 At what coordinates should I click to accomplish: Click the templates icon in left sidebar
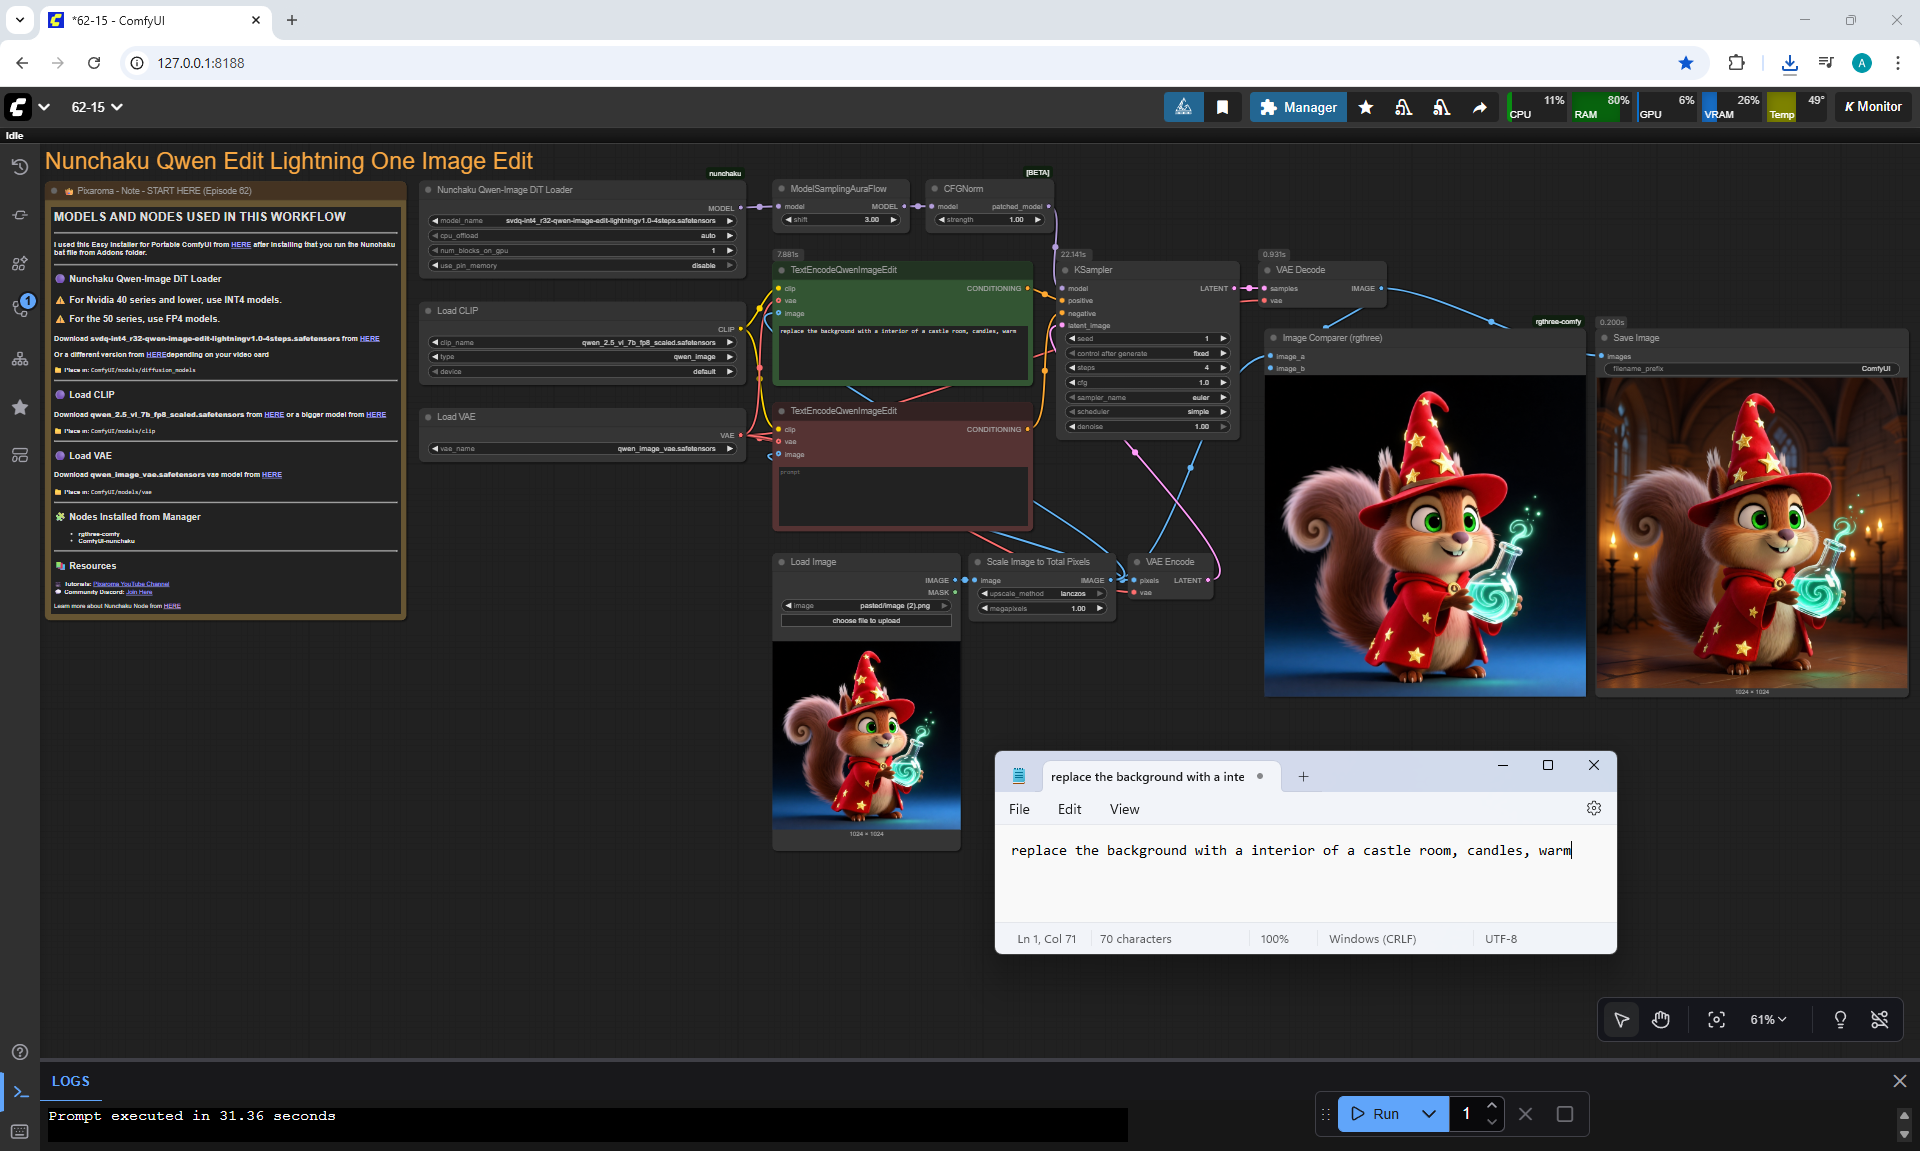(19, 455)
